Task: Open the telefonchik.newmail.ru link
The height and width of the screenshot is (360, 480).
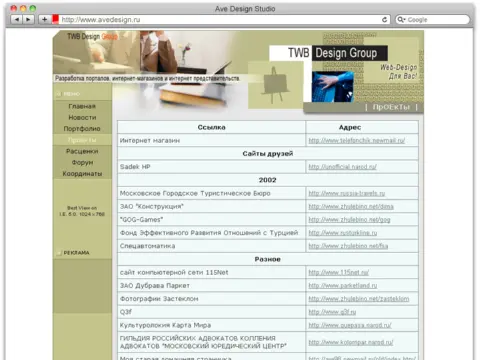Action: tap(356, 141)
